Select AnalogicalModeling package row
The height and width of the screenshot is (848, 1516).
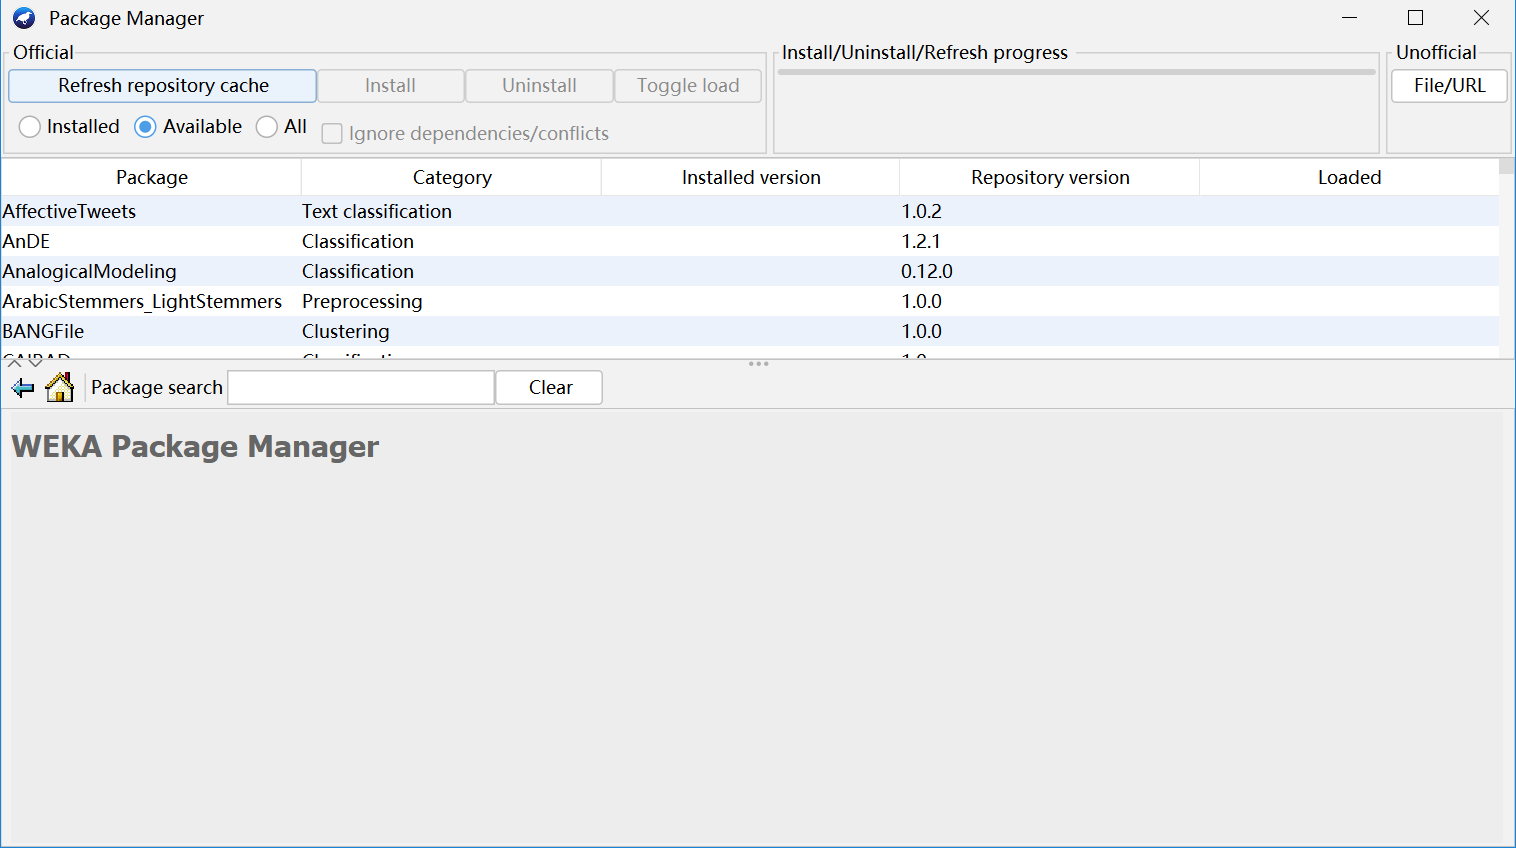750,271
